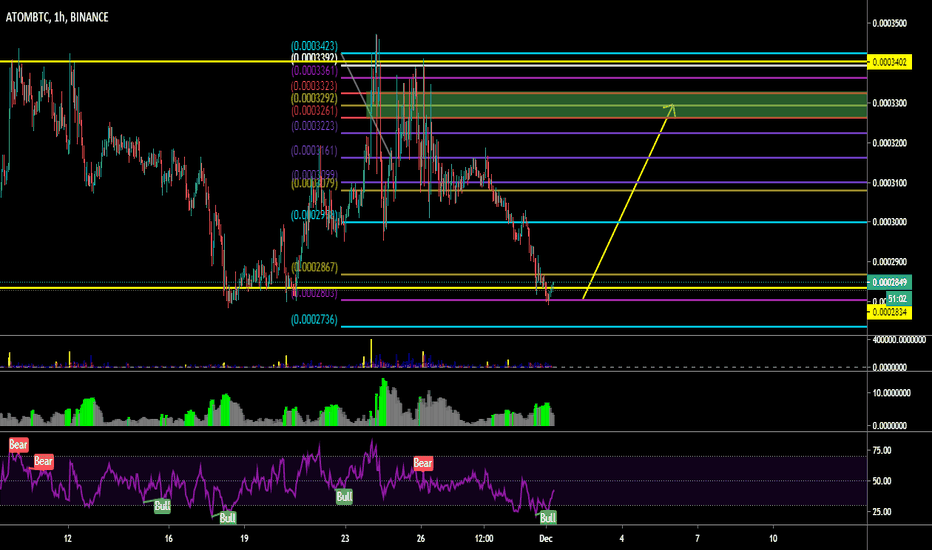Screen dimensions: 932x550
Task: Click the 75.00 RSI axis value
Action: click(x=881, y=451)
